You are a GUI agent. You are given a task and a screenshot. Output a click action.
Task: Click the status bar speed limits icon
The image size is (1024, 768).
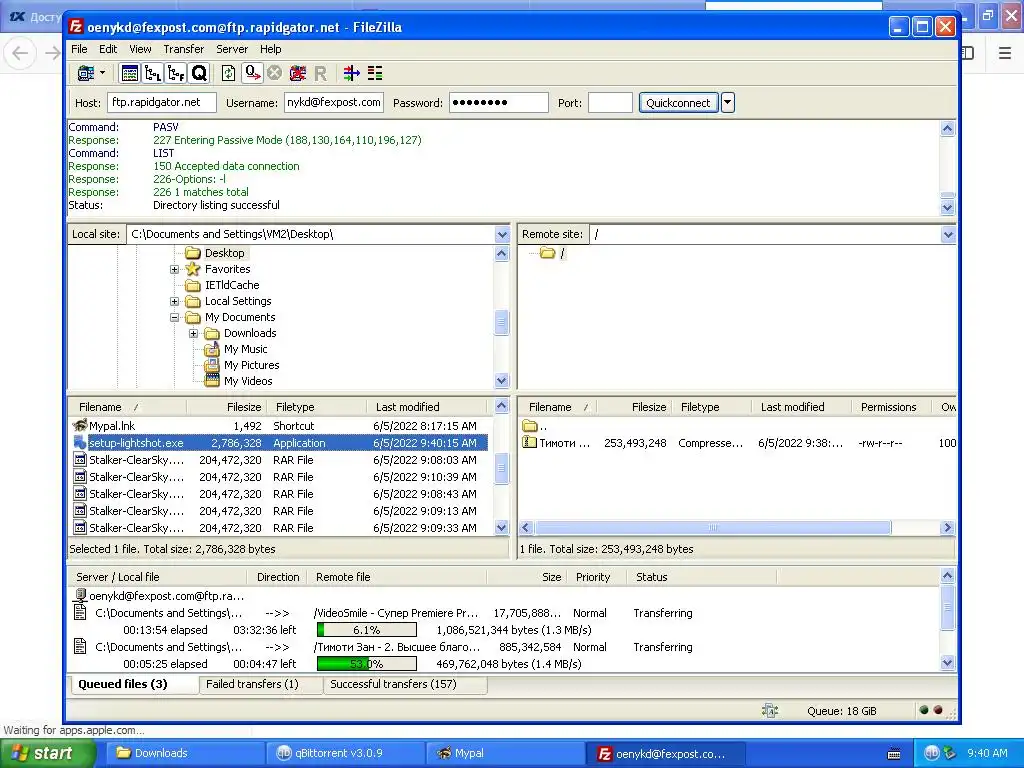tap(770, 711)
